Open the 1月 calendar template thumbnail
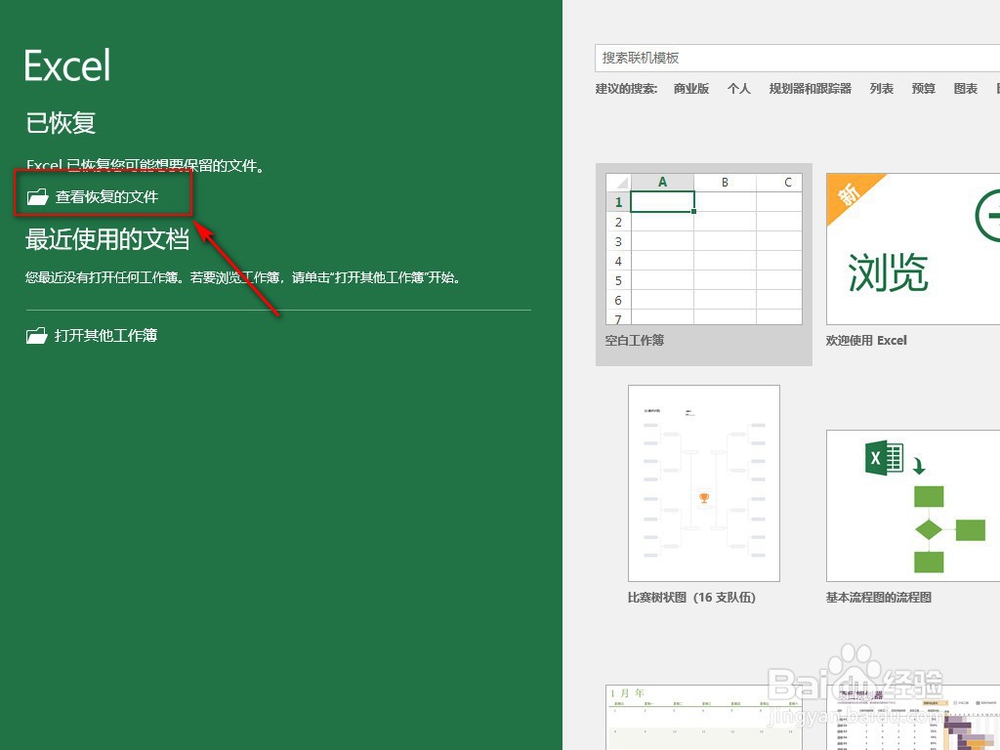The width and height of the screenshot is (1000, 750). 703,717
